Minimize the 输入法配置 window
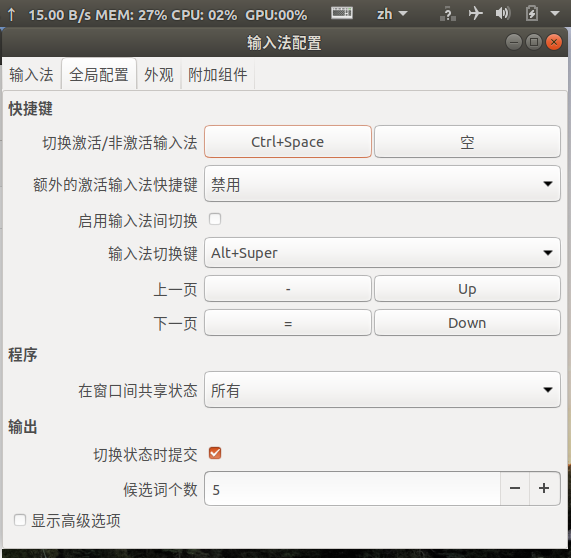Screen dimensions: 571x558 pyautogui.click(x=514, y=43)
